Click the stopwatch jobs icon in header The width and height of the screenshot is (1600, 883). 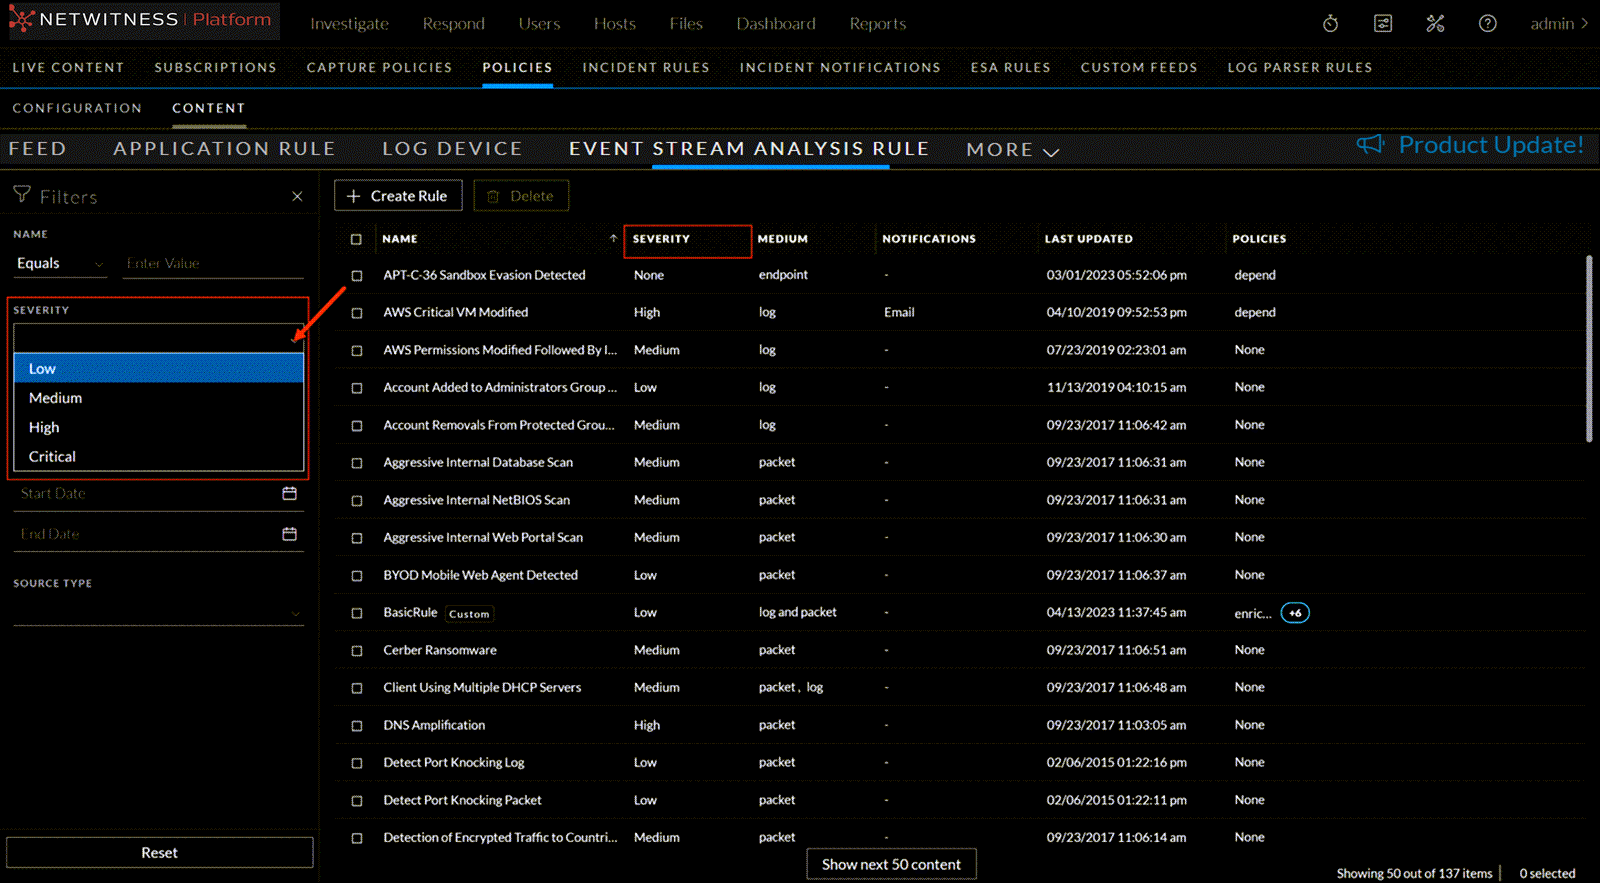click(1330, 24)
